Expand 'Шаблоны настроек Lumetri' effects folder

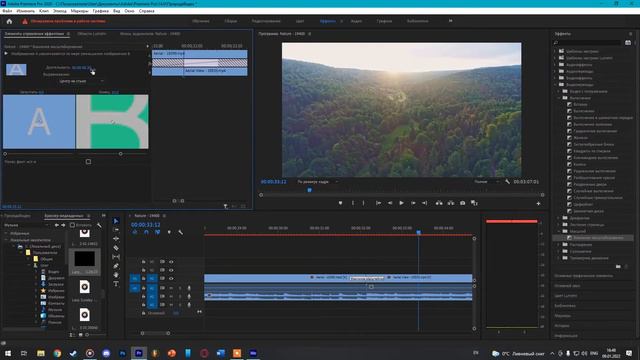[556, 58]
